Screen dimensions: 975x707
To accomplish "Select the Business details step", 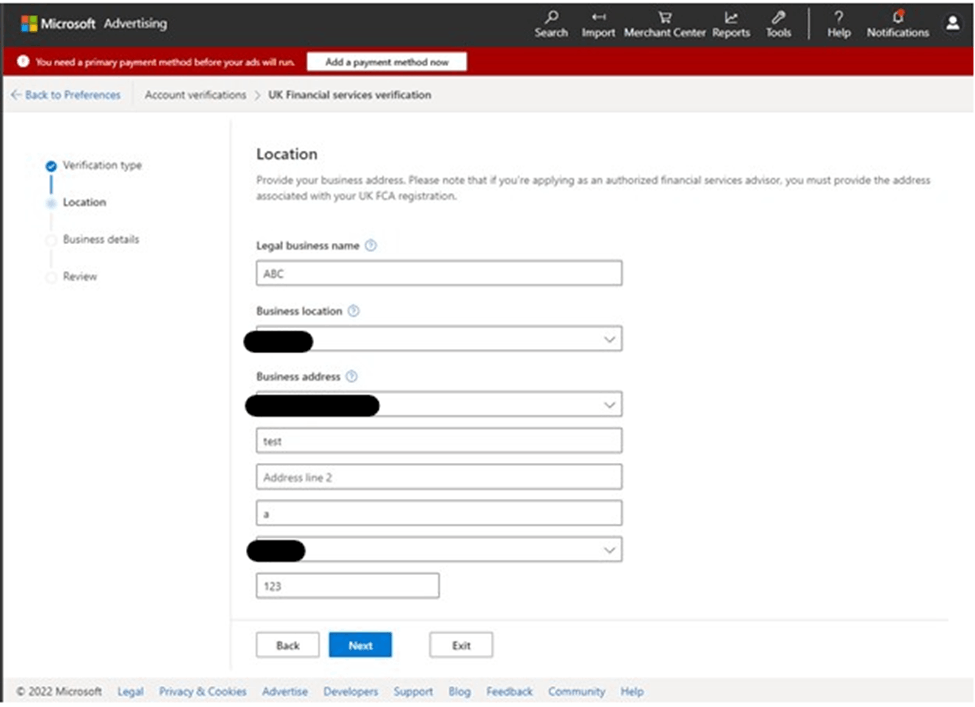I will pos(101,239).
